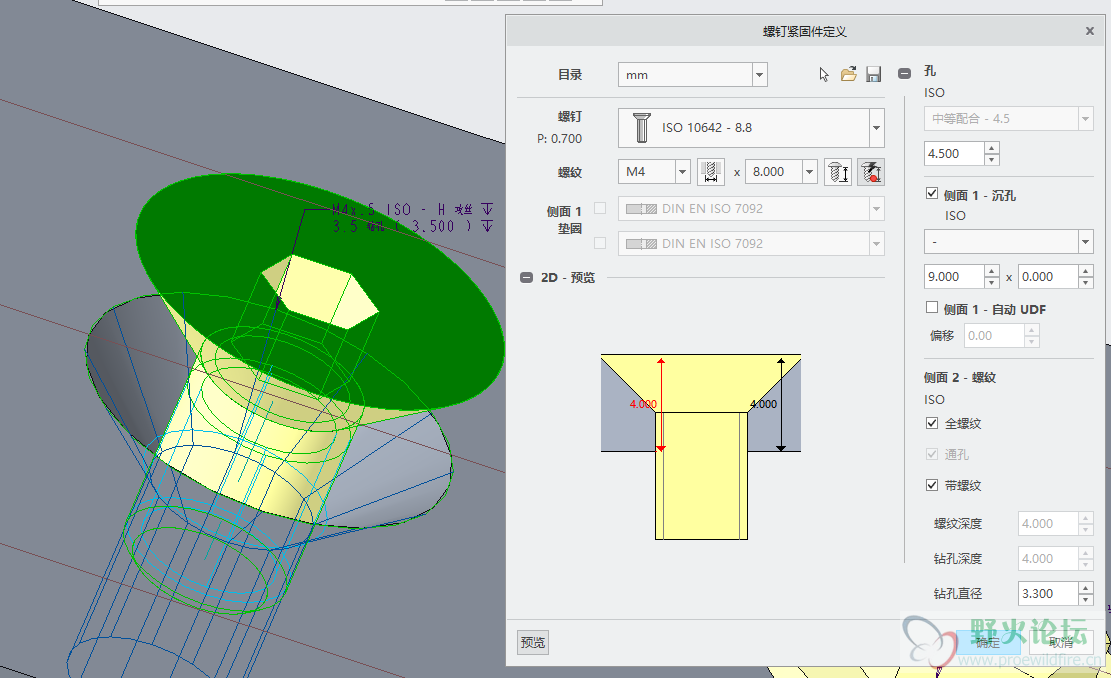Collapse the 2D - 预览 section
1111x678 pixels.
point(526,278)
